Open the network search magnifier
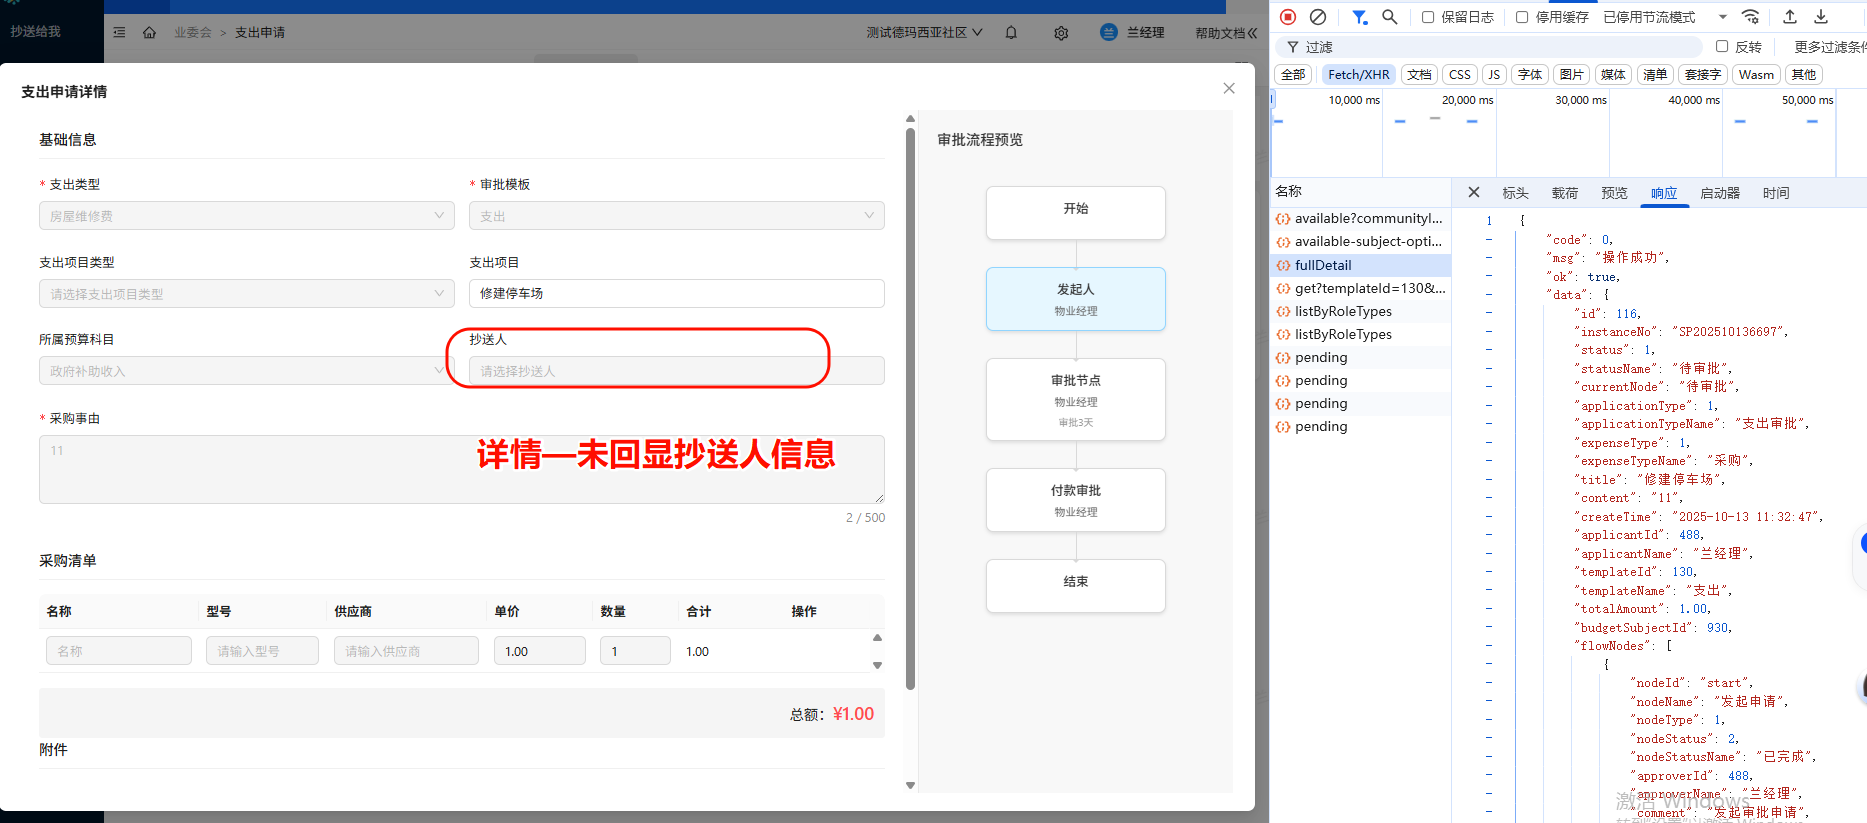Image resolution: width=1867 pixels, height=823 pixels. (x=1390, y=16)
